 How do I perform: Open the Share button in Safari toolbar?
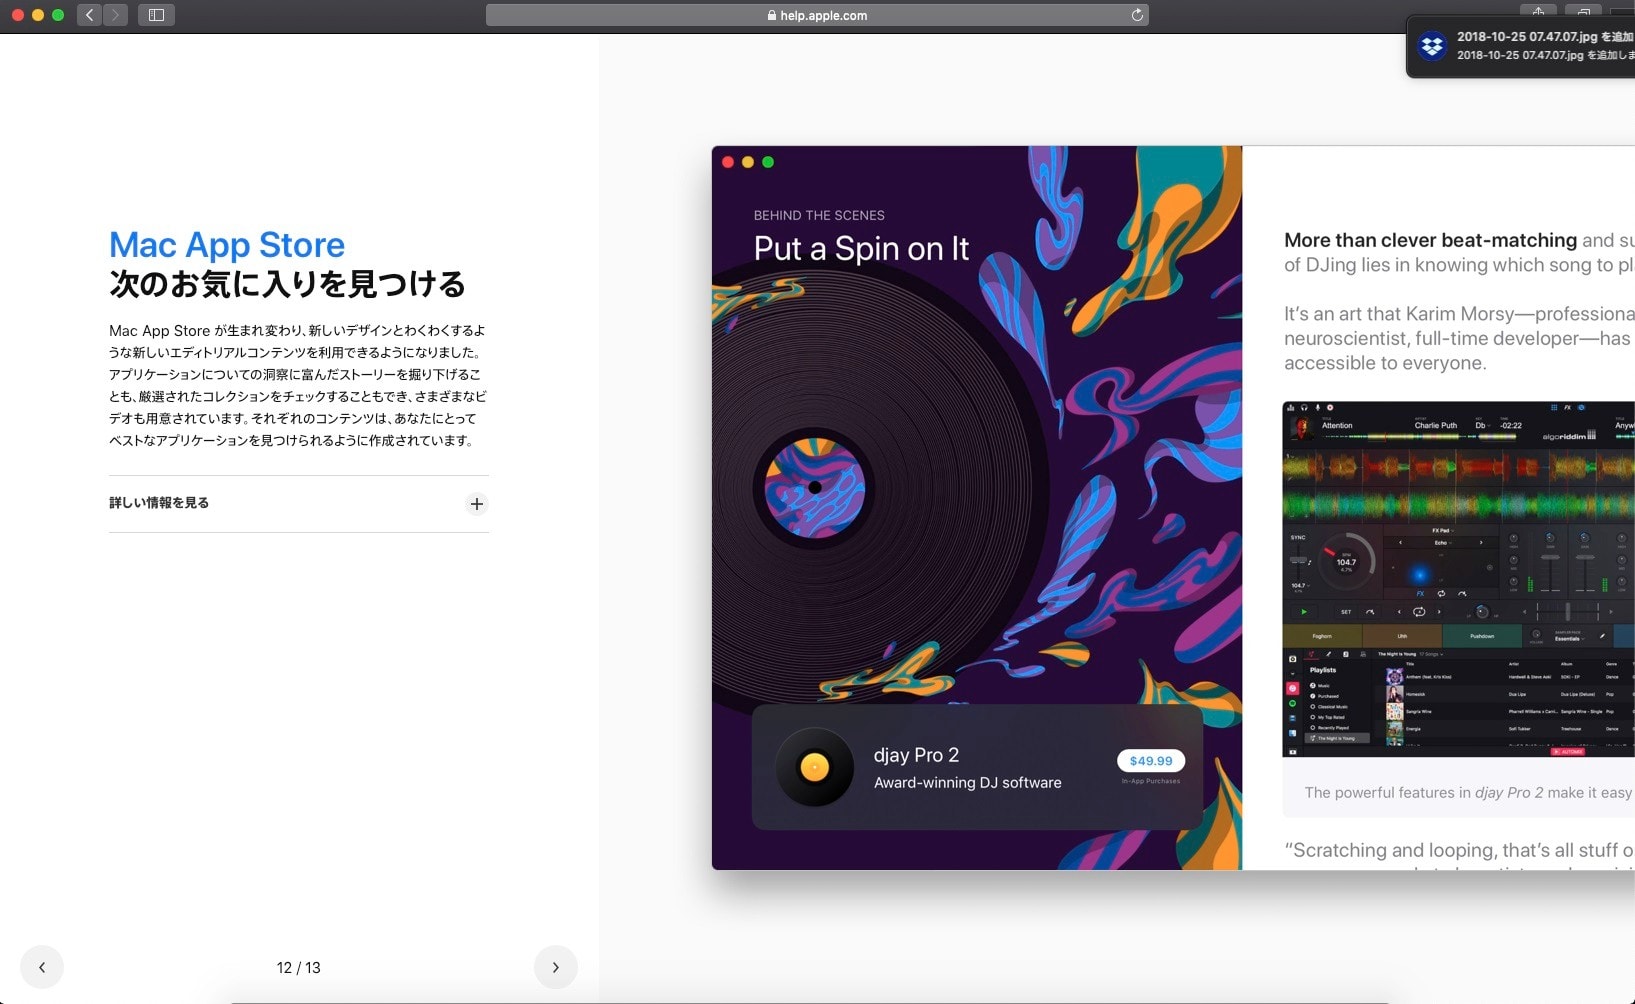(1538, 11)
